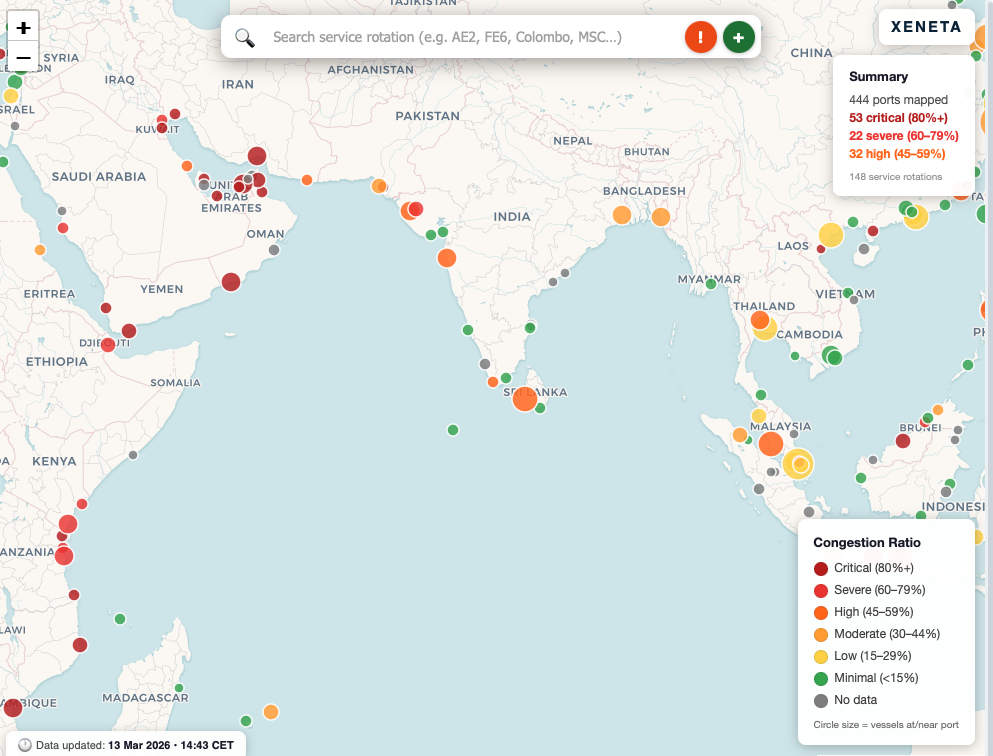Viewport: 993px width, 756px height.
Task: Click inside the service rotation search field
Action: pos(450,36)
